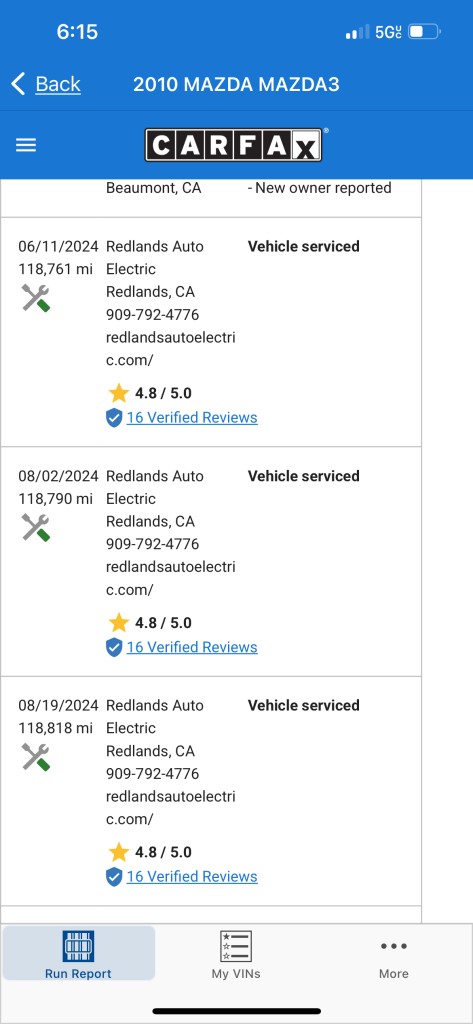Click service wrench icon for 08/02/2024
The height and width of the screenshot is (1024, 473).
point(35,528)
